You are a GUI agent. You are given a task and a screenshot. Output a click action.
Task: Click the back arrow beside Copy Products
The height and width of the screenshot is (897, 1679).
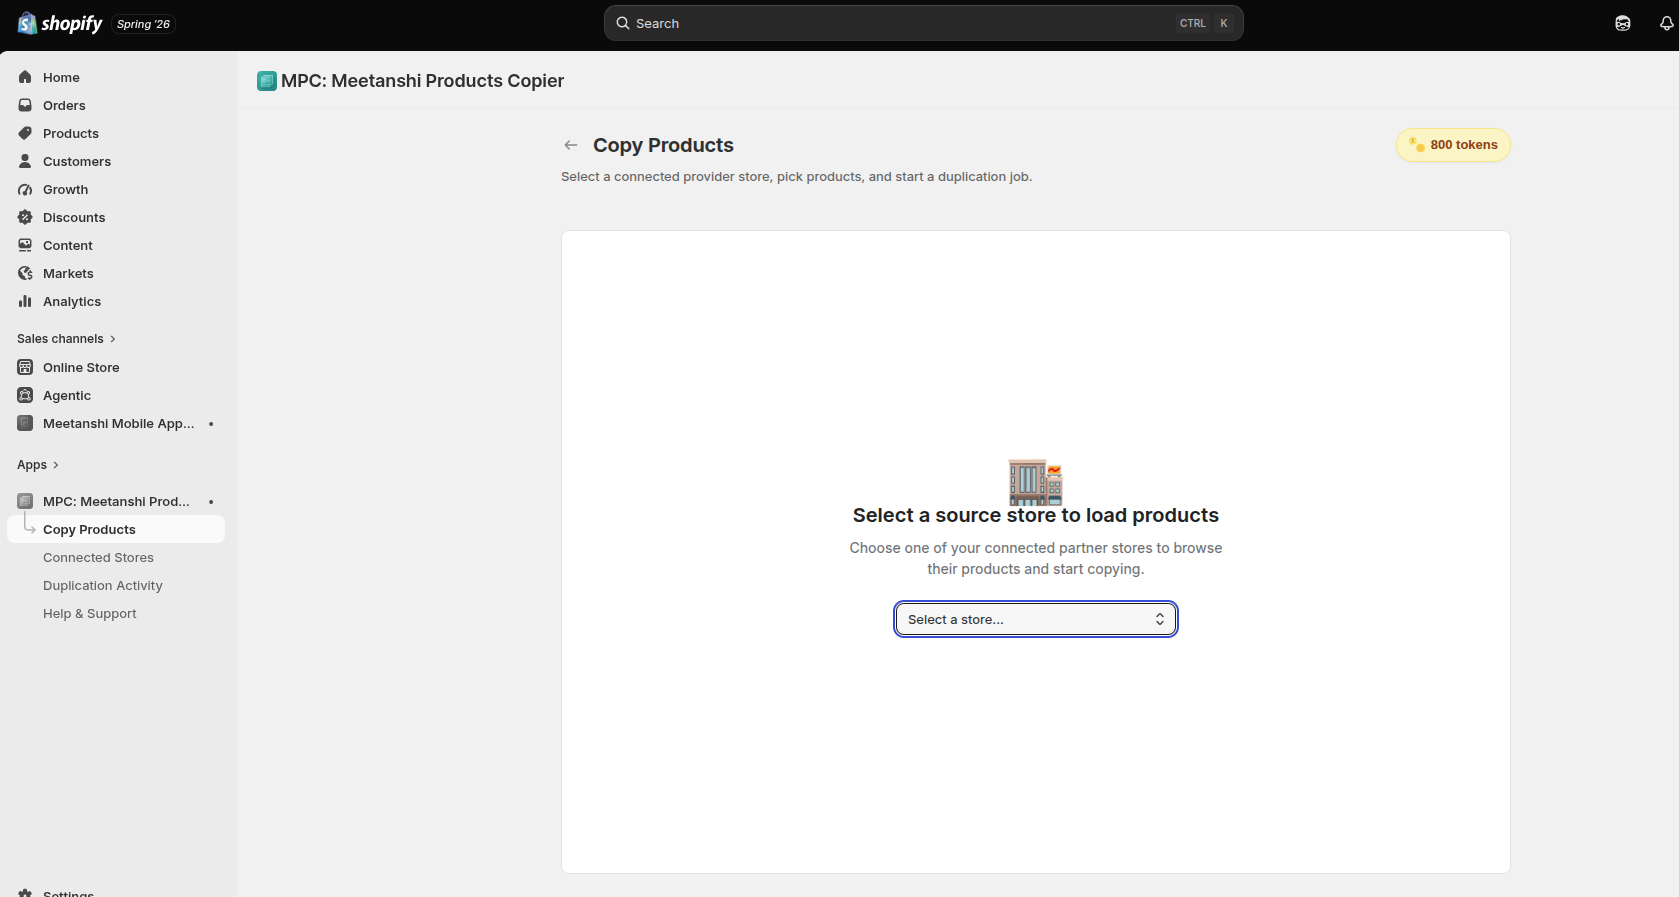pos(571,145)
